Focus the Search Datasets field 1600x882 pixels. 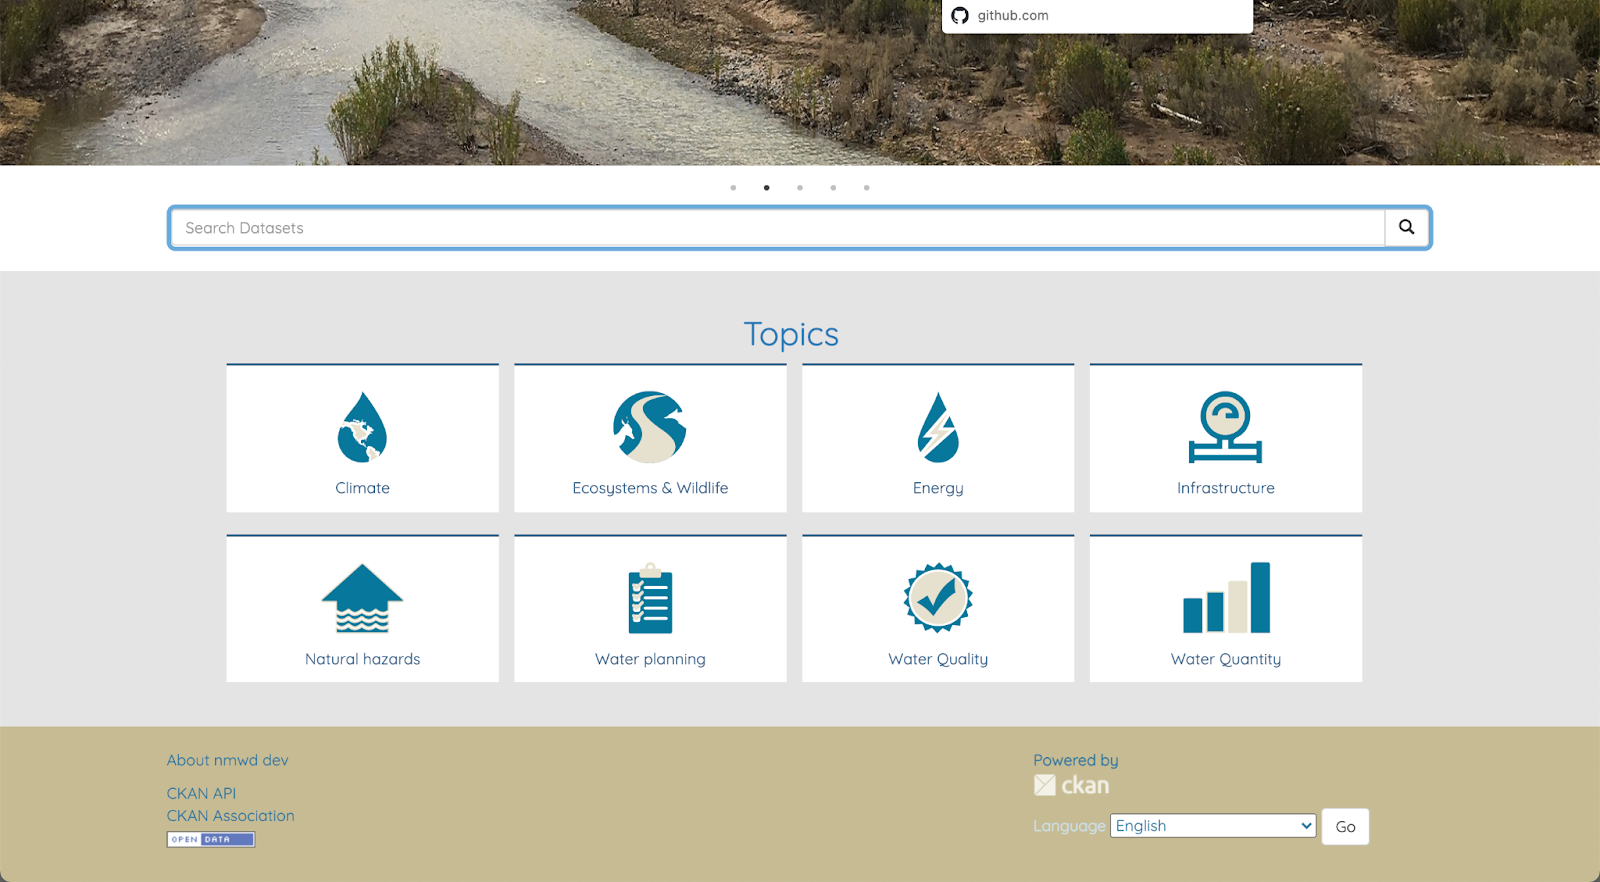pyautogui.click(x=778, y=228)
